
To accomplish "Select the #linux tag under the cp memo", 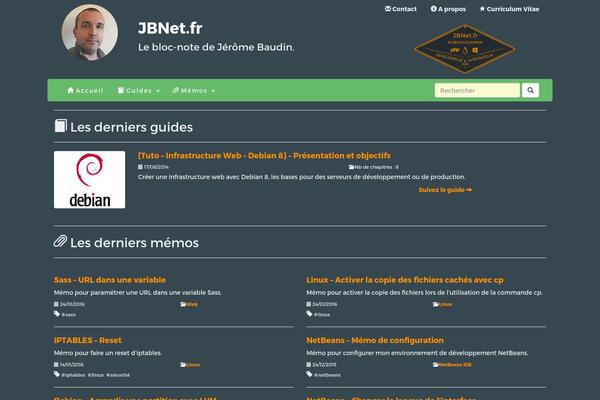I will click(322, 315).
